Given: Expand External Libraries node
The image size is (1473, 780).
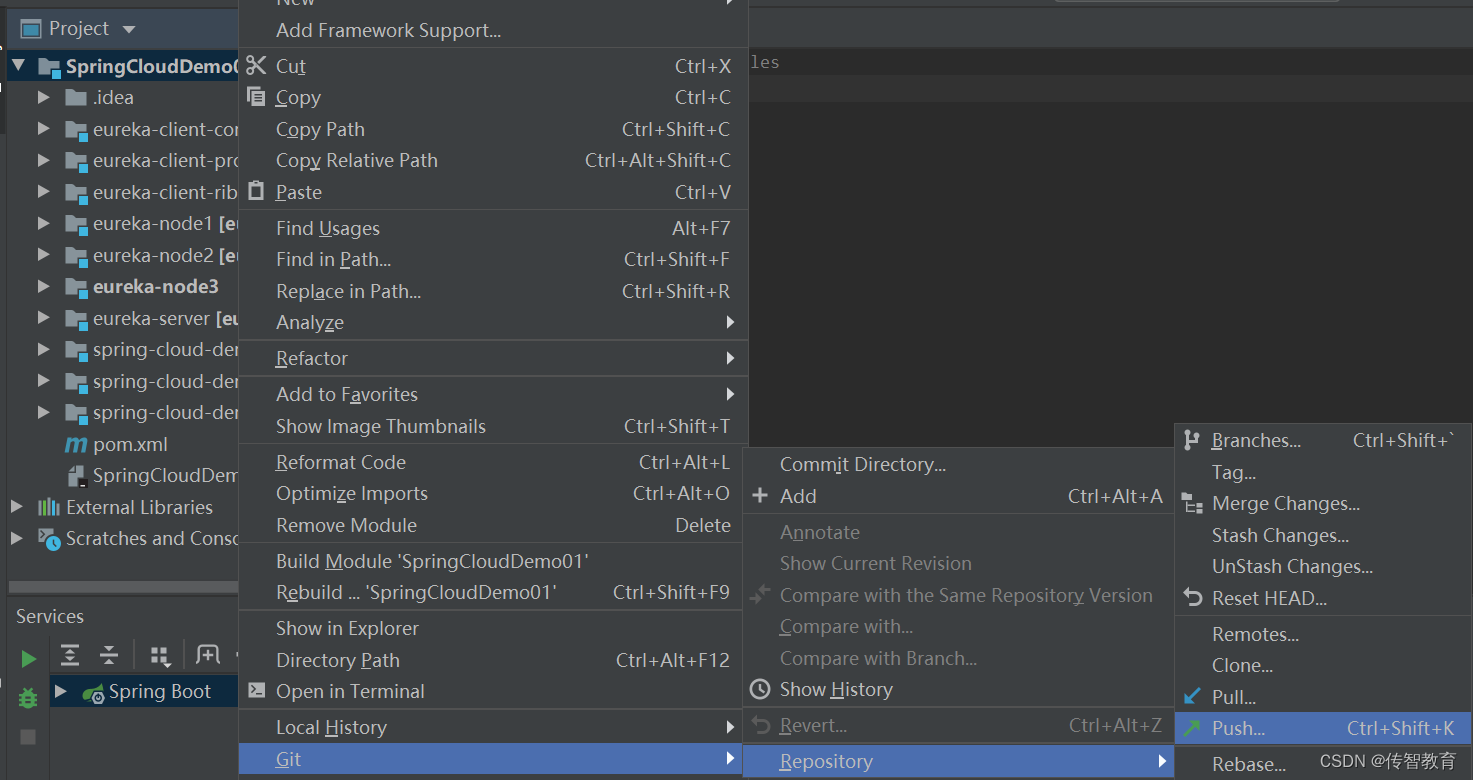Looking at the screenshot, I should (17, 507).
